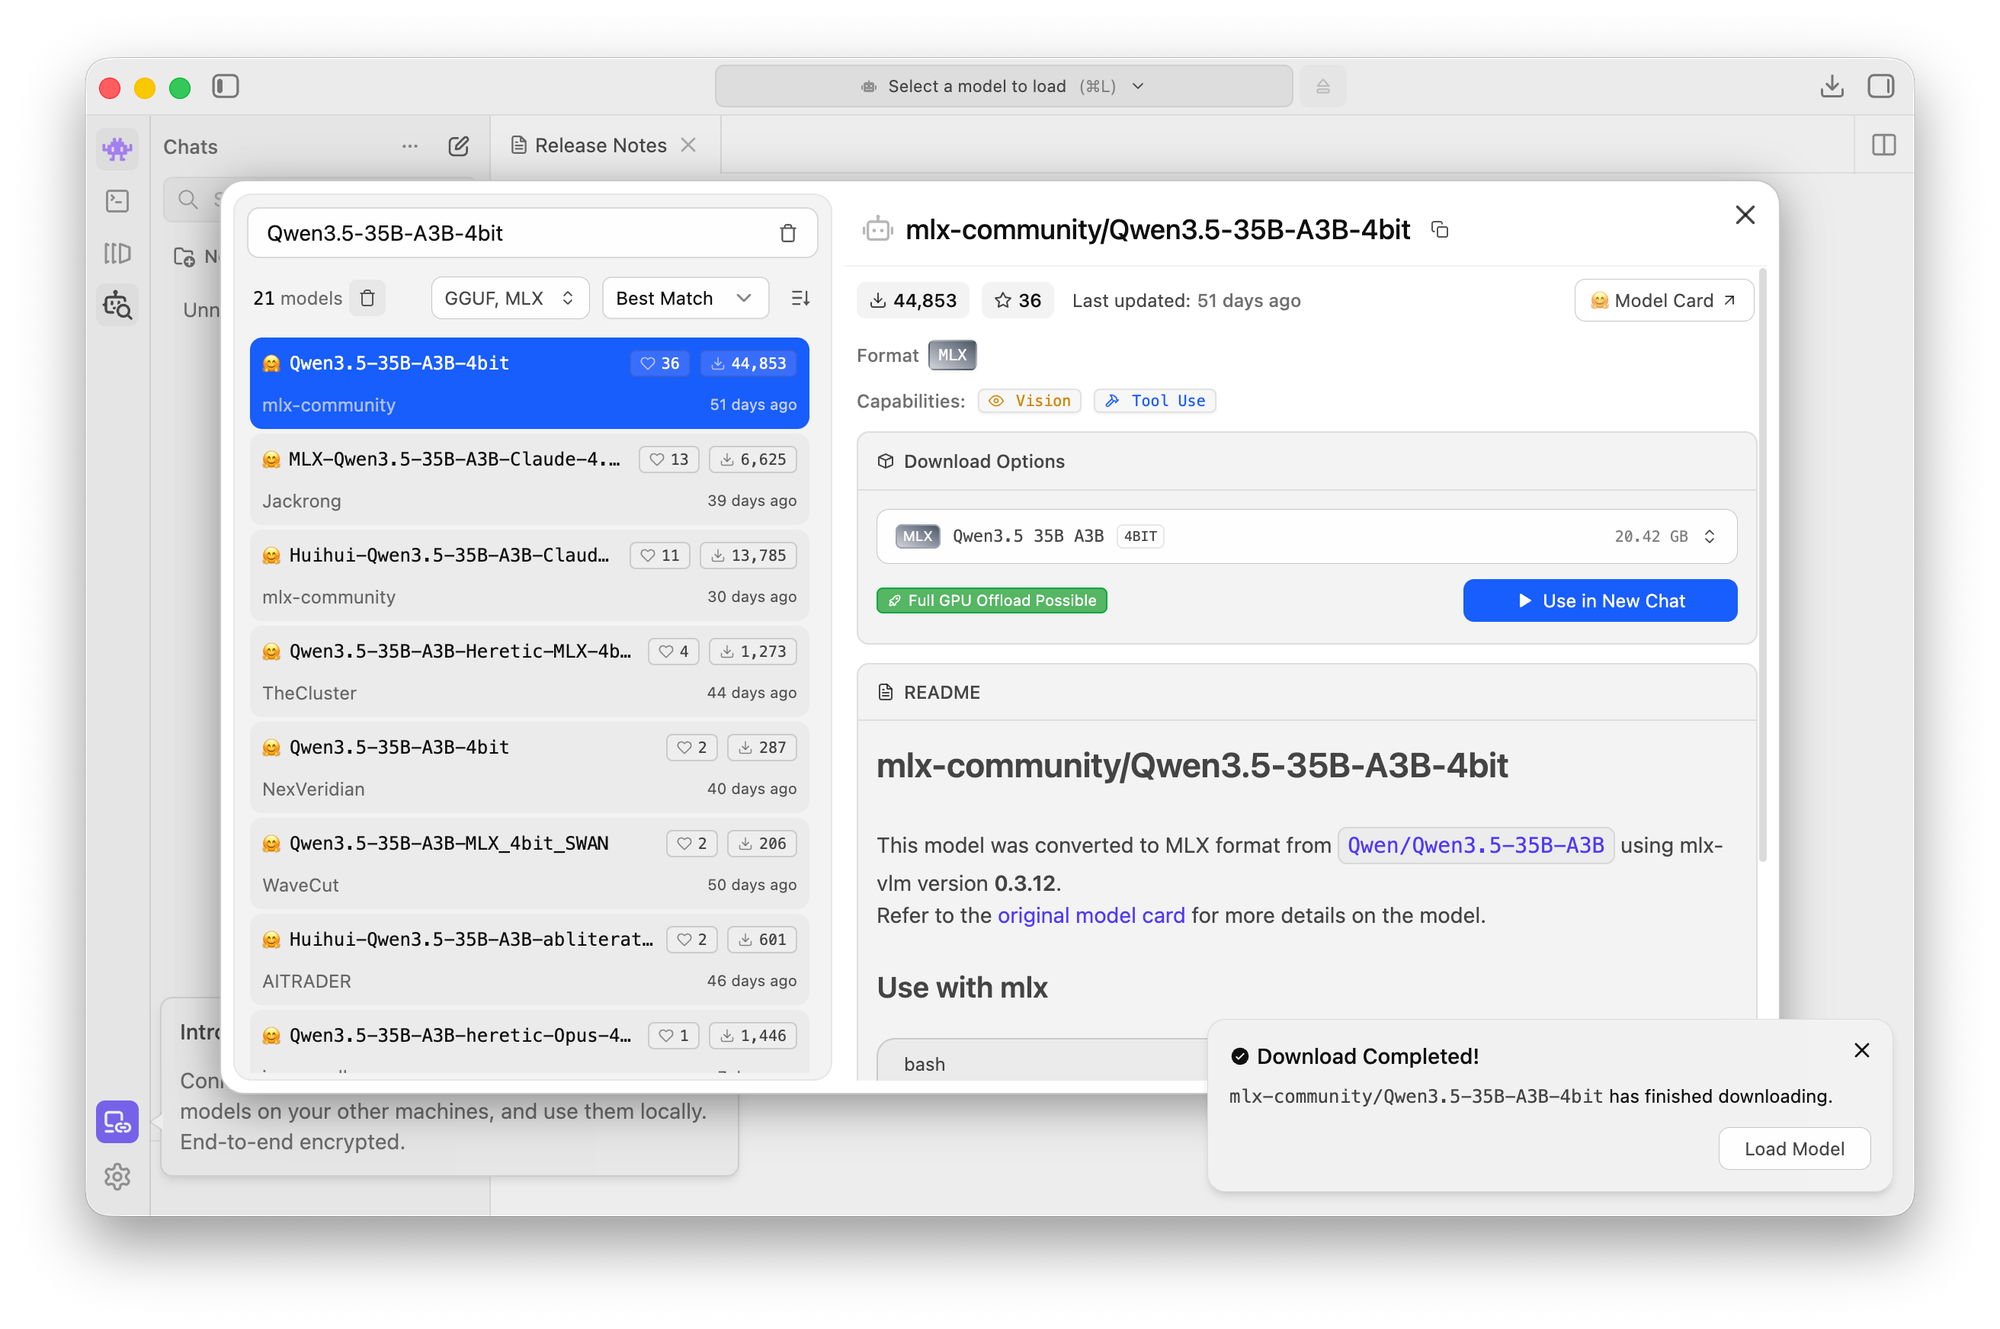The height and width of the screenshot is (1329, 2000).
Task: Open the My Models library icon
Action: [x=118, y=253]
